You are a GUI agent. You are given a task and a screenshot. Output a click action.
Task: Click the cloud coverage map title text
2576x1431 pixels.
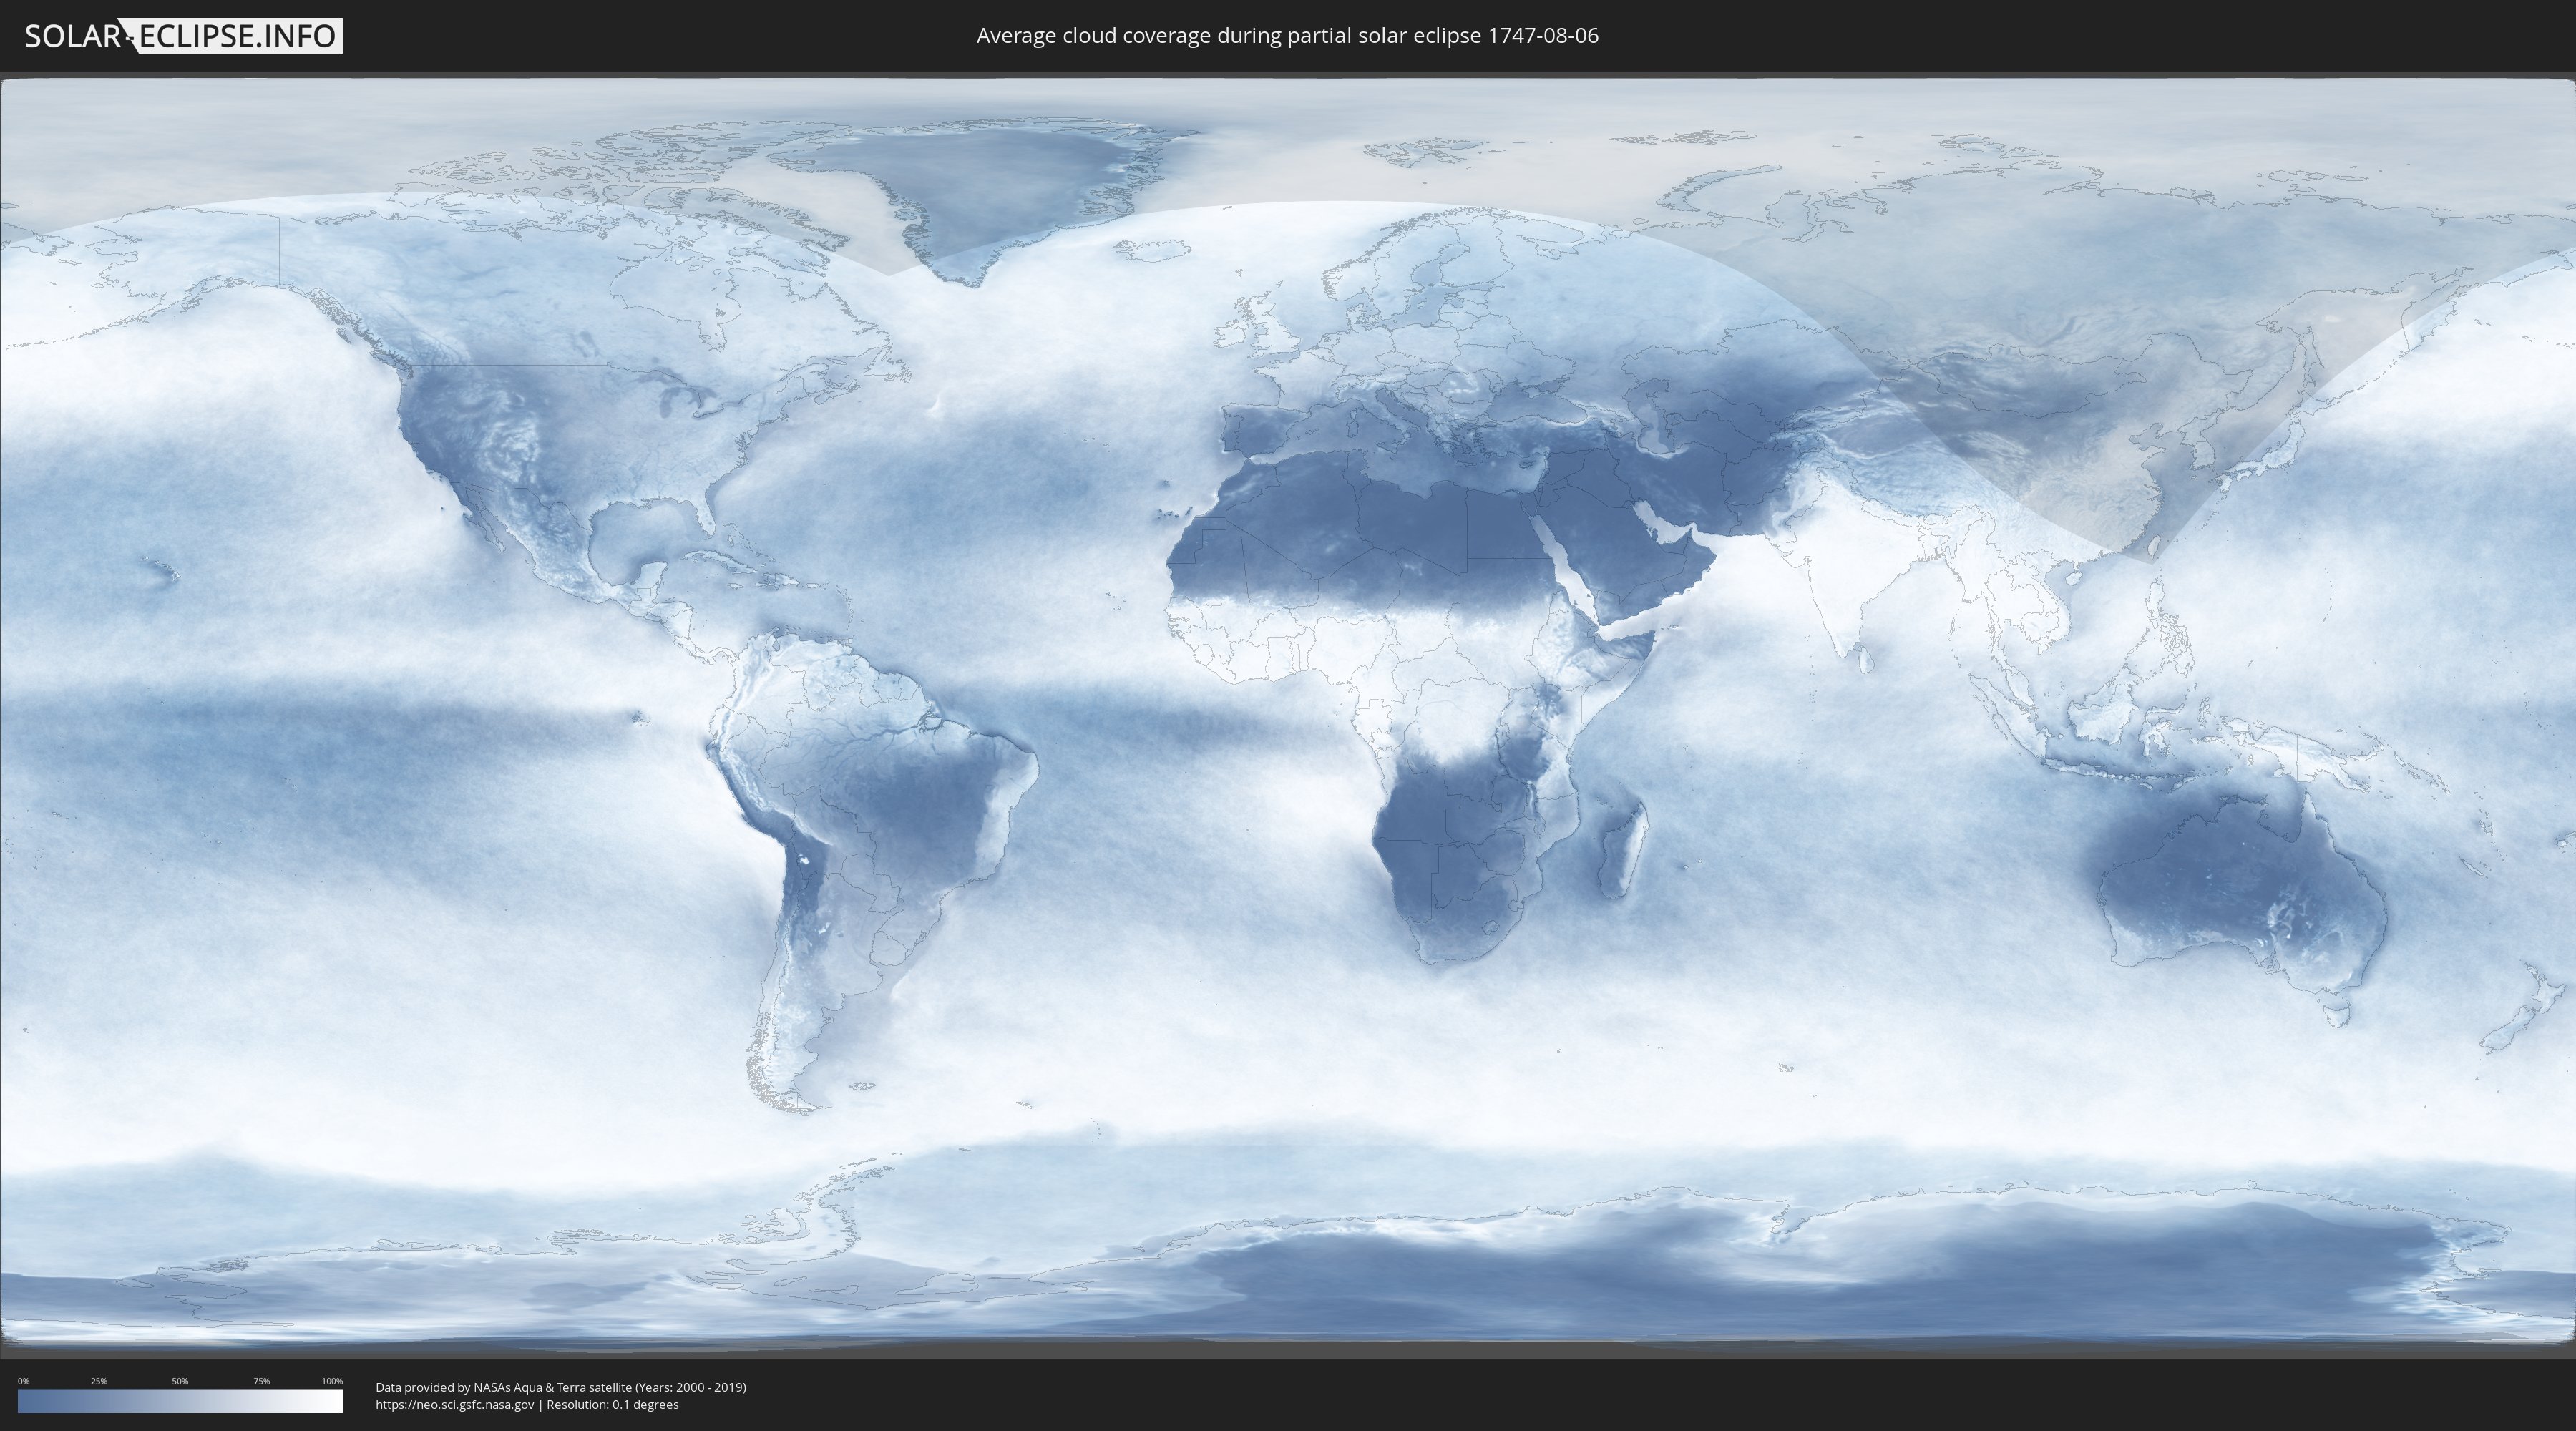pos(1287,36)
